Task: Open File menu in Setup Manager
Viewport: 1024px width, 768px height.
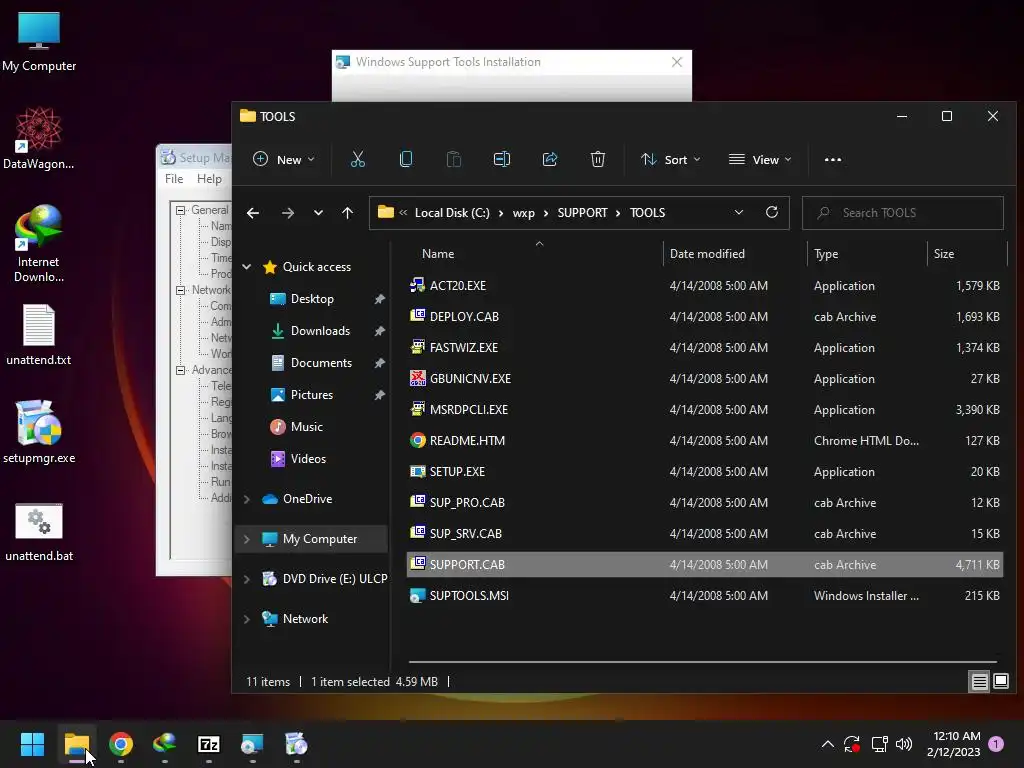Action: coord(174,179)
